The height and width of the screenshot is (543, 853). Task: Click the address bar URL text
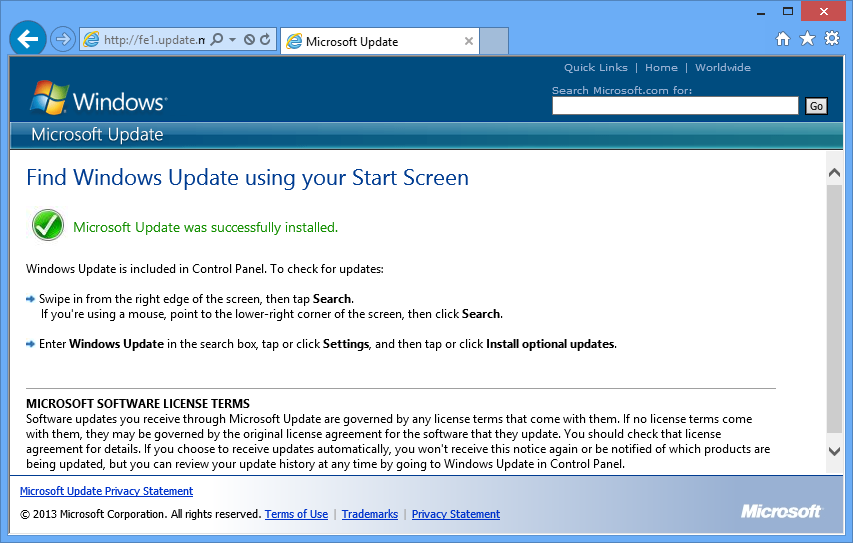tap(154, 40)
